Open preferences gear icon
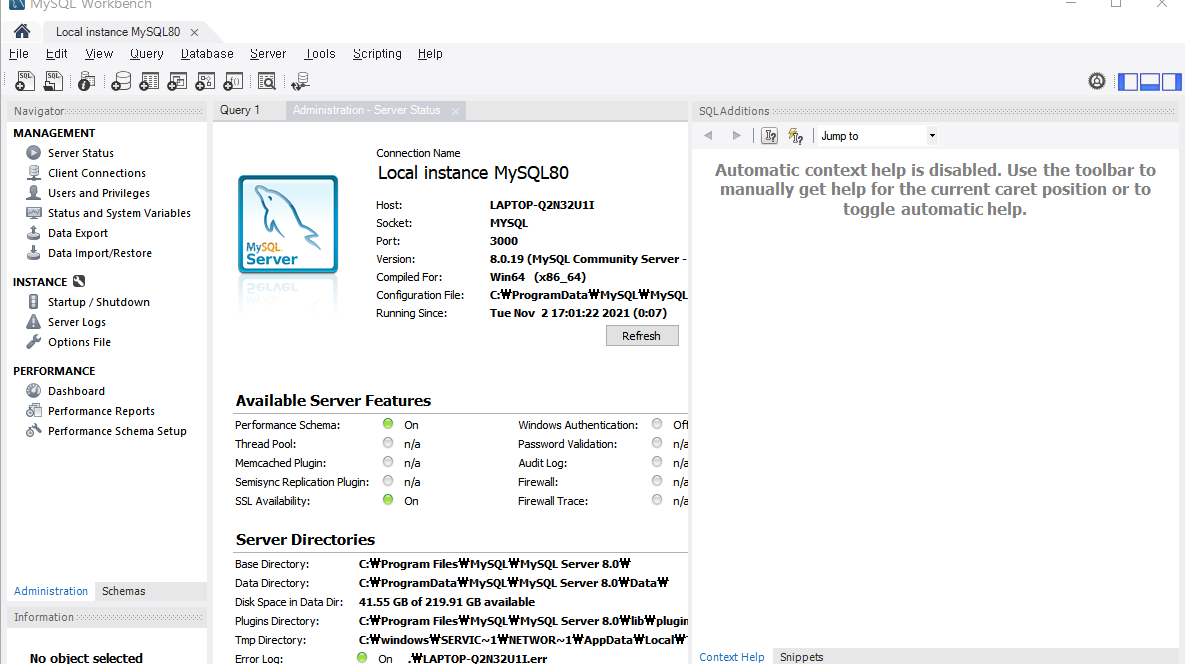 [1097, 81]
